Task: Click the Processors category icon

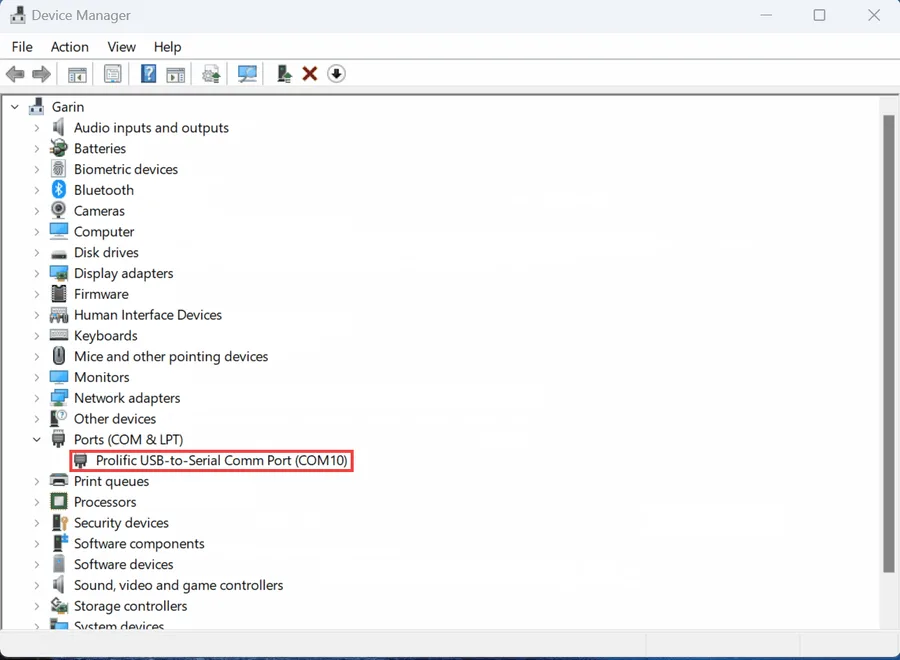Action: click(59, 502)
